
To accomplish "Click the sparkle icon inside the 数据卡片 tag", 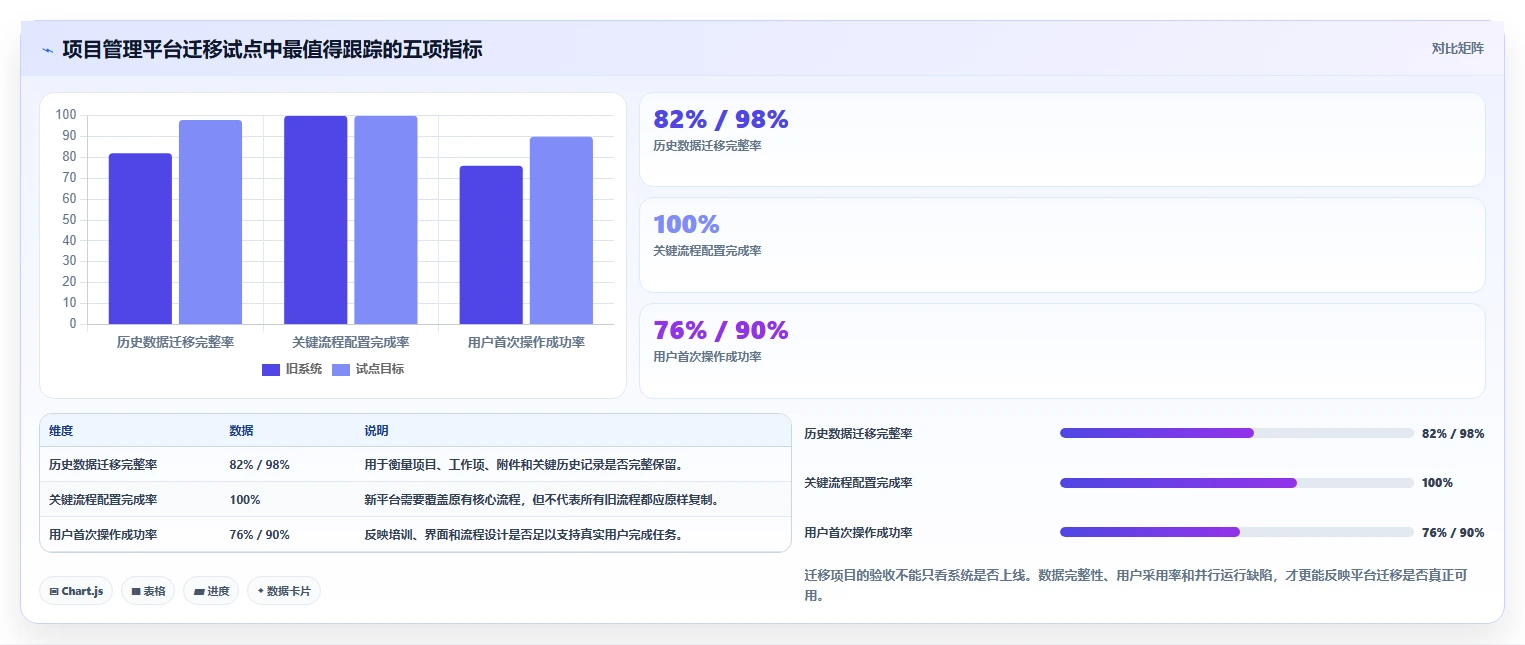I will pyautogui.click(x=260, y=591).
